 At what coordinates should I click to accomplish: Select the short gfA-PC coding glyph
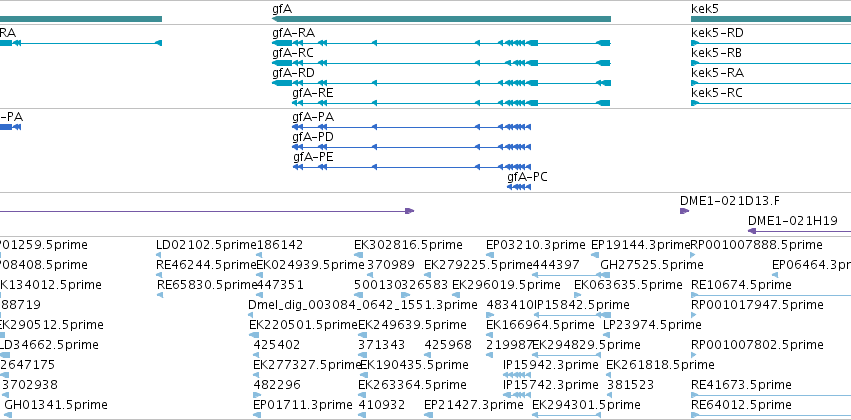tap(519, 187)
